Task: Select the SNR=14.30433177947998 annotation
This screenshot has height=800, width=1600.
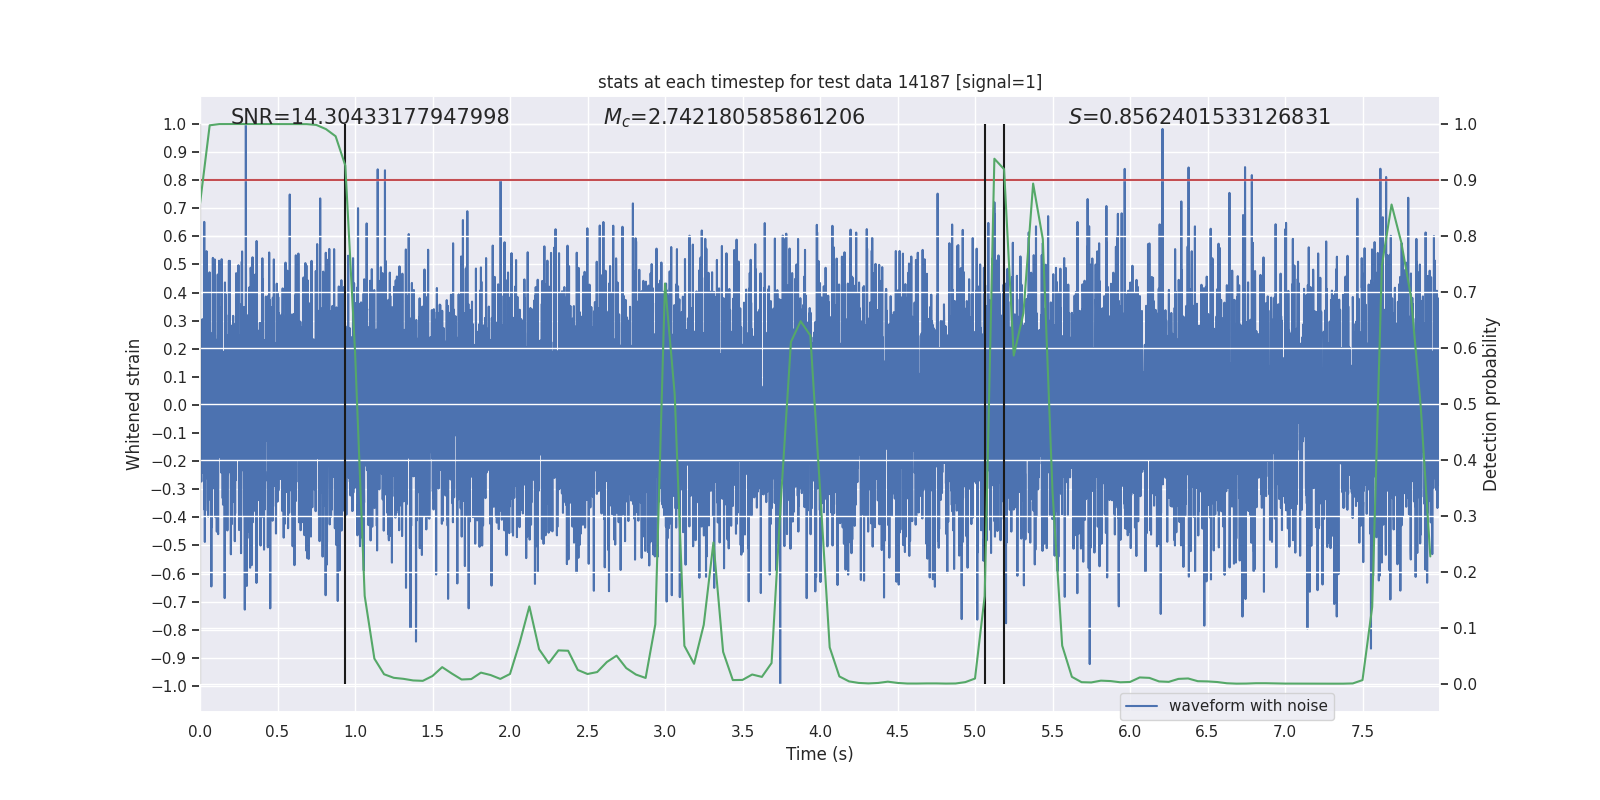Action: point(370,117)
